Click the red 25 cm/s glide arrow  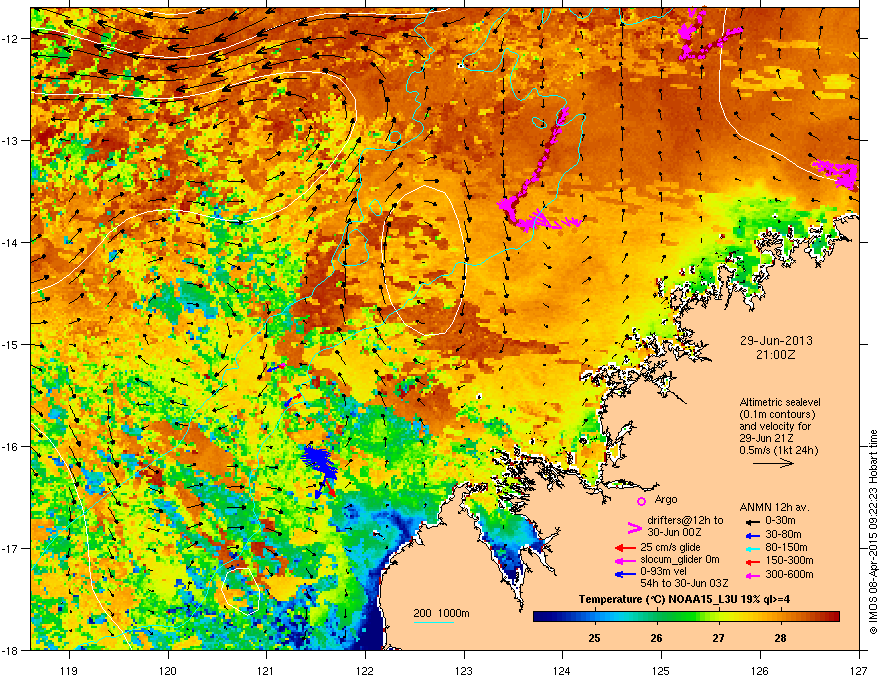(x=625, y=548)
